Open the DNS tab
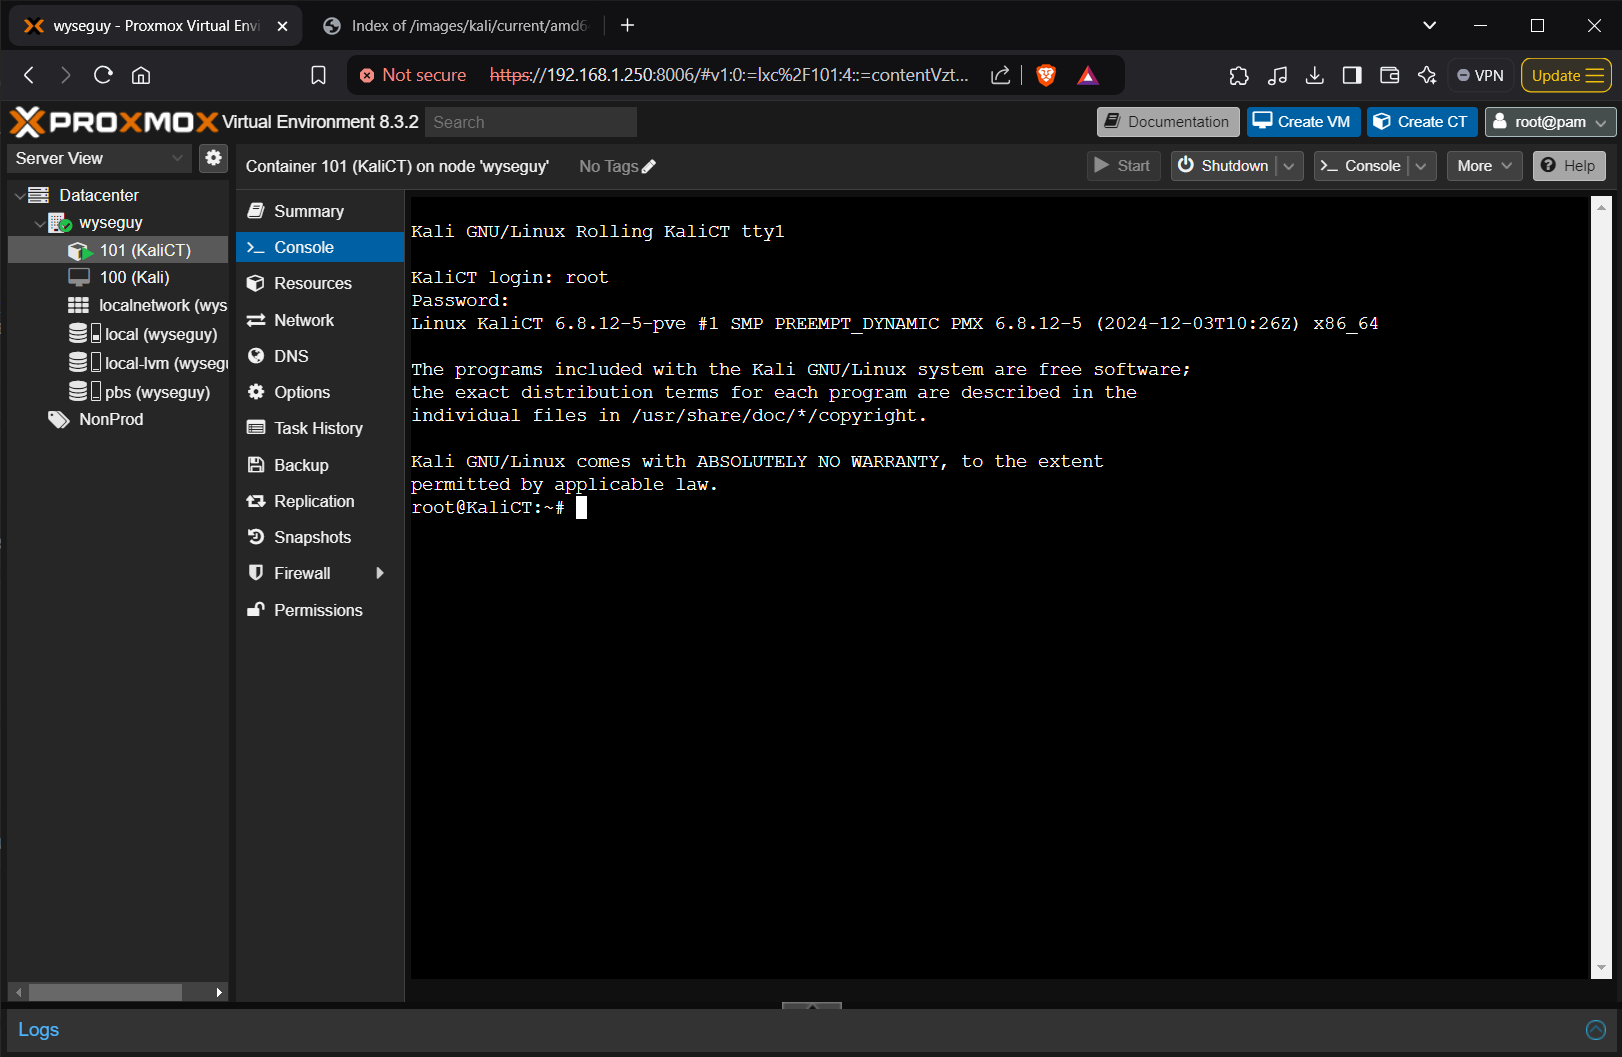Screen dimensions: 1622x1057 pos(320,356)
